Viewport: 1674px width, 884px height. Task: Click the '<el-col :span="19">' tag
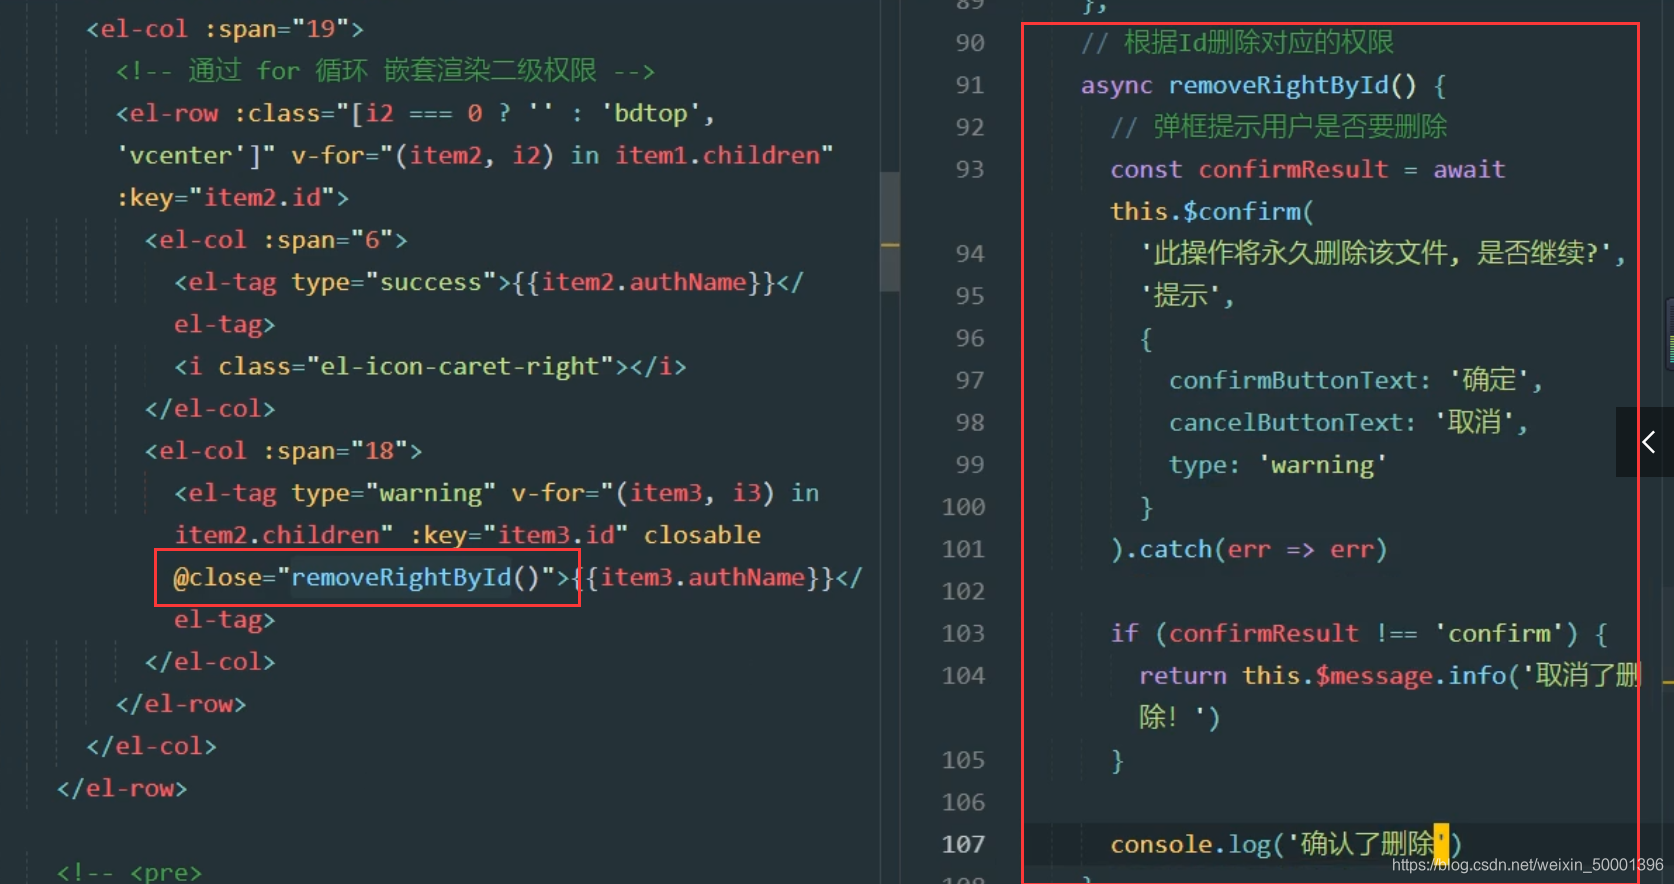(225, 29)
